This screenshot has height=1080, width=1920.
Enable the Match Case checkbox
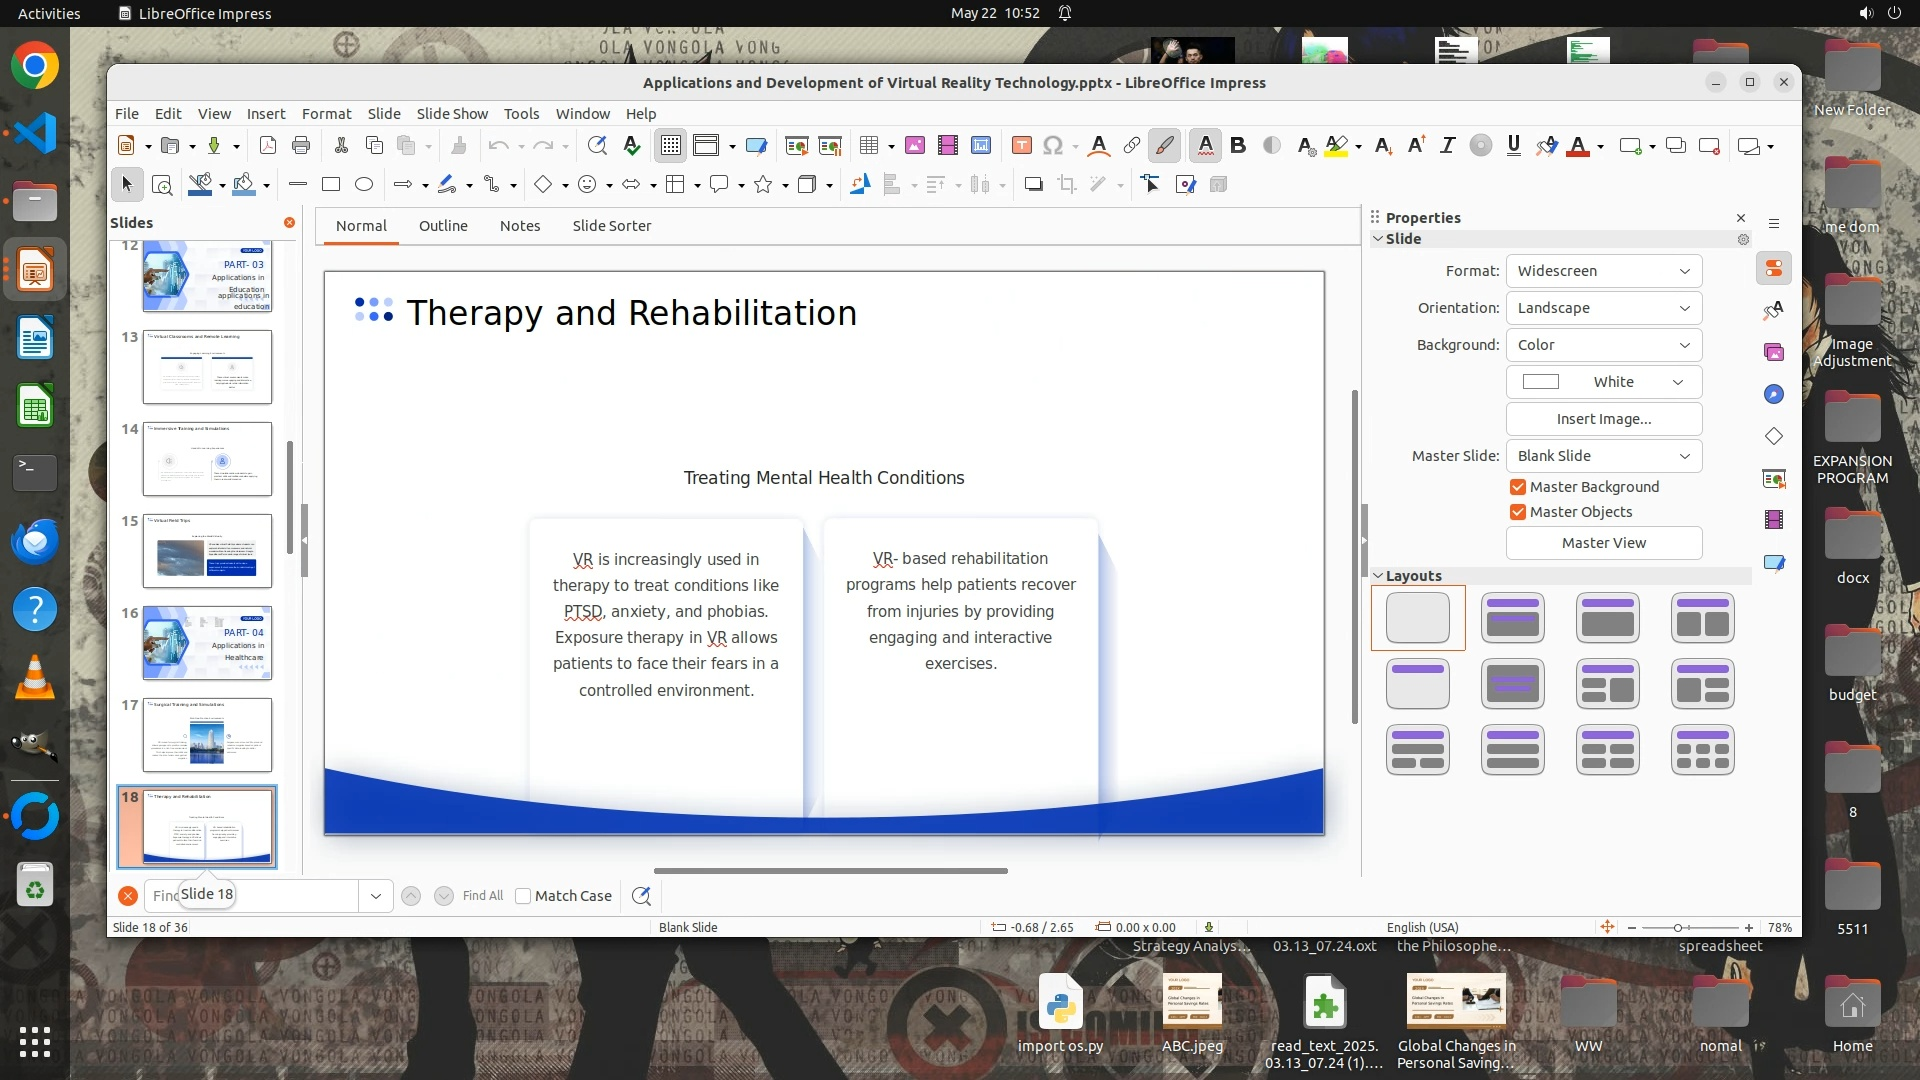(x=523, y=896)
